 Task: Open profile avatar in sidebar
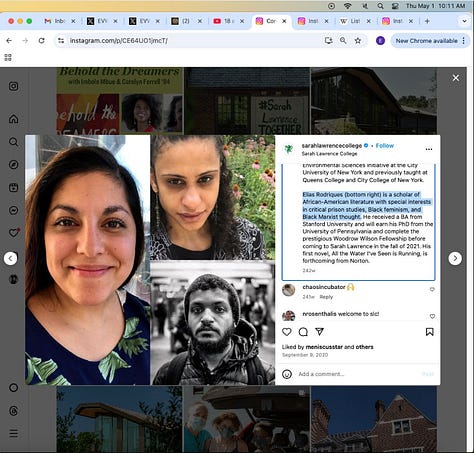(13, 279)
